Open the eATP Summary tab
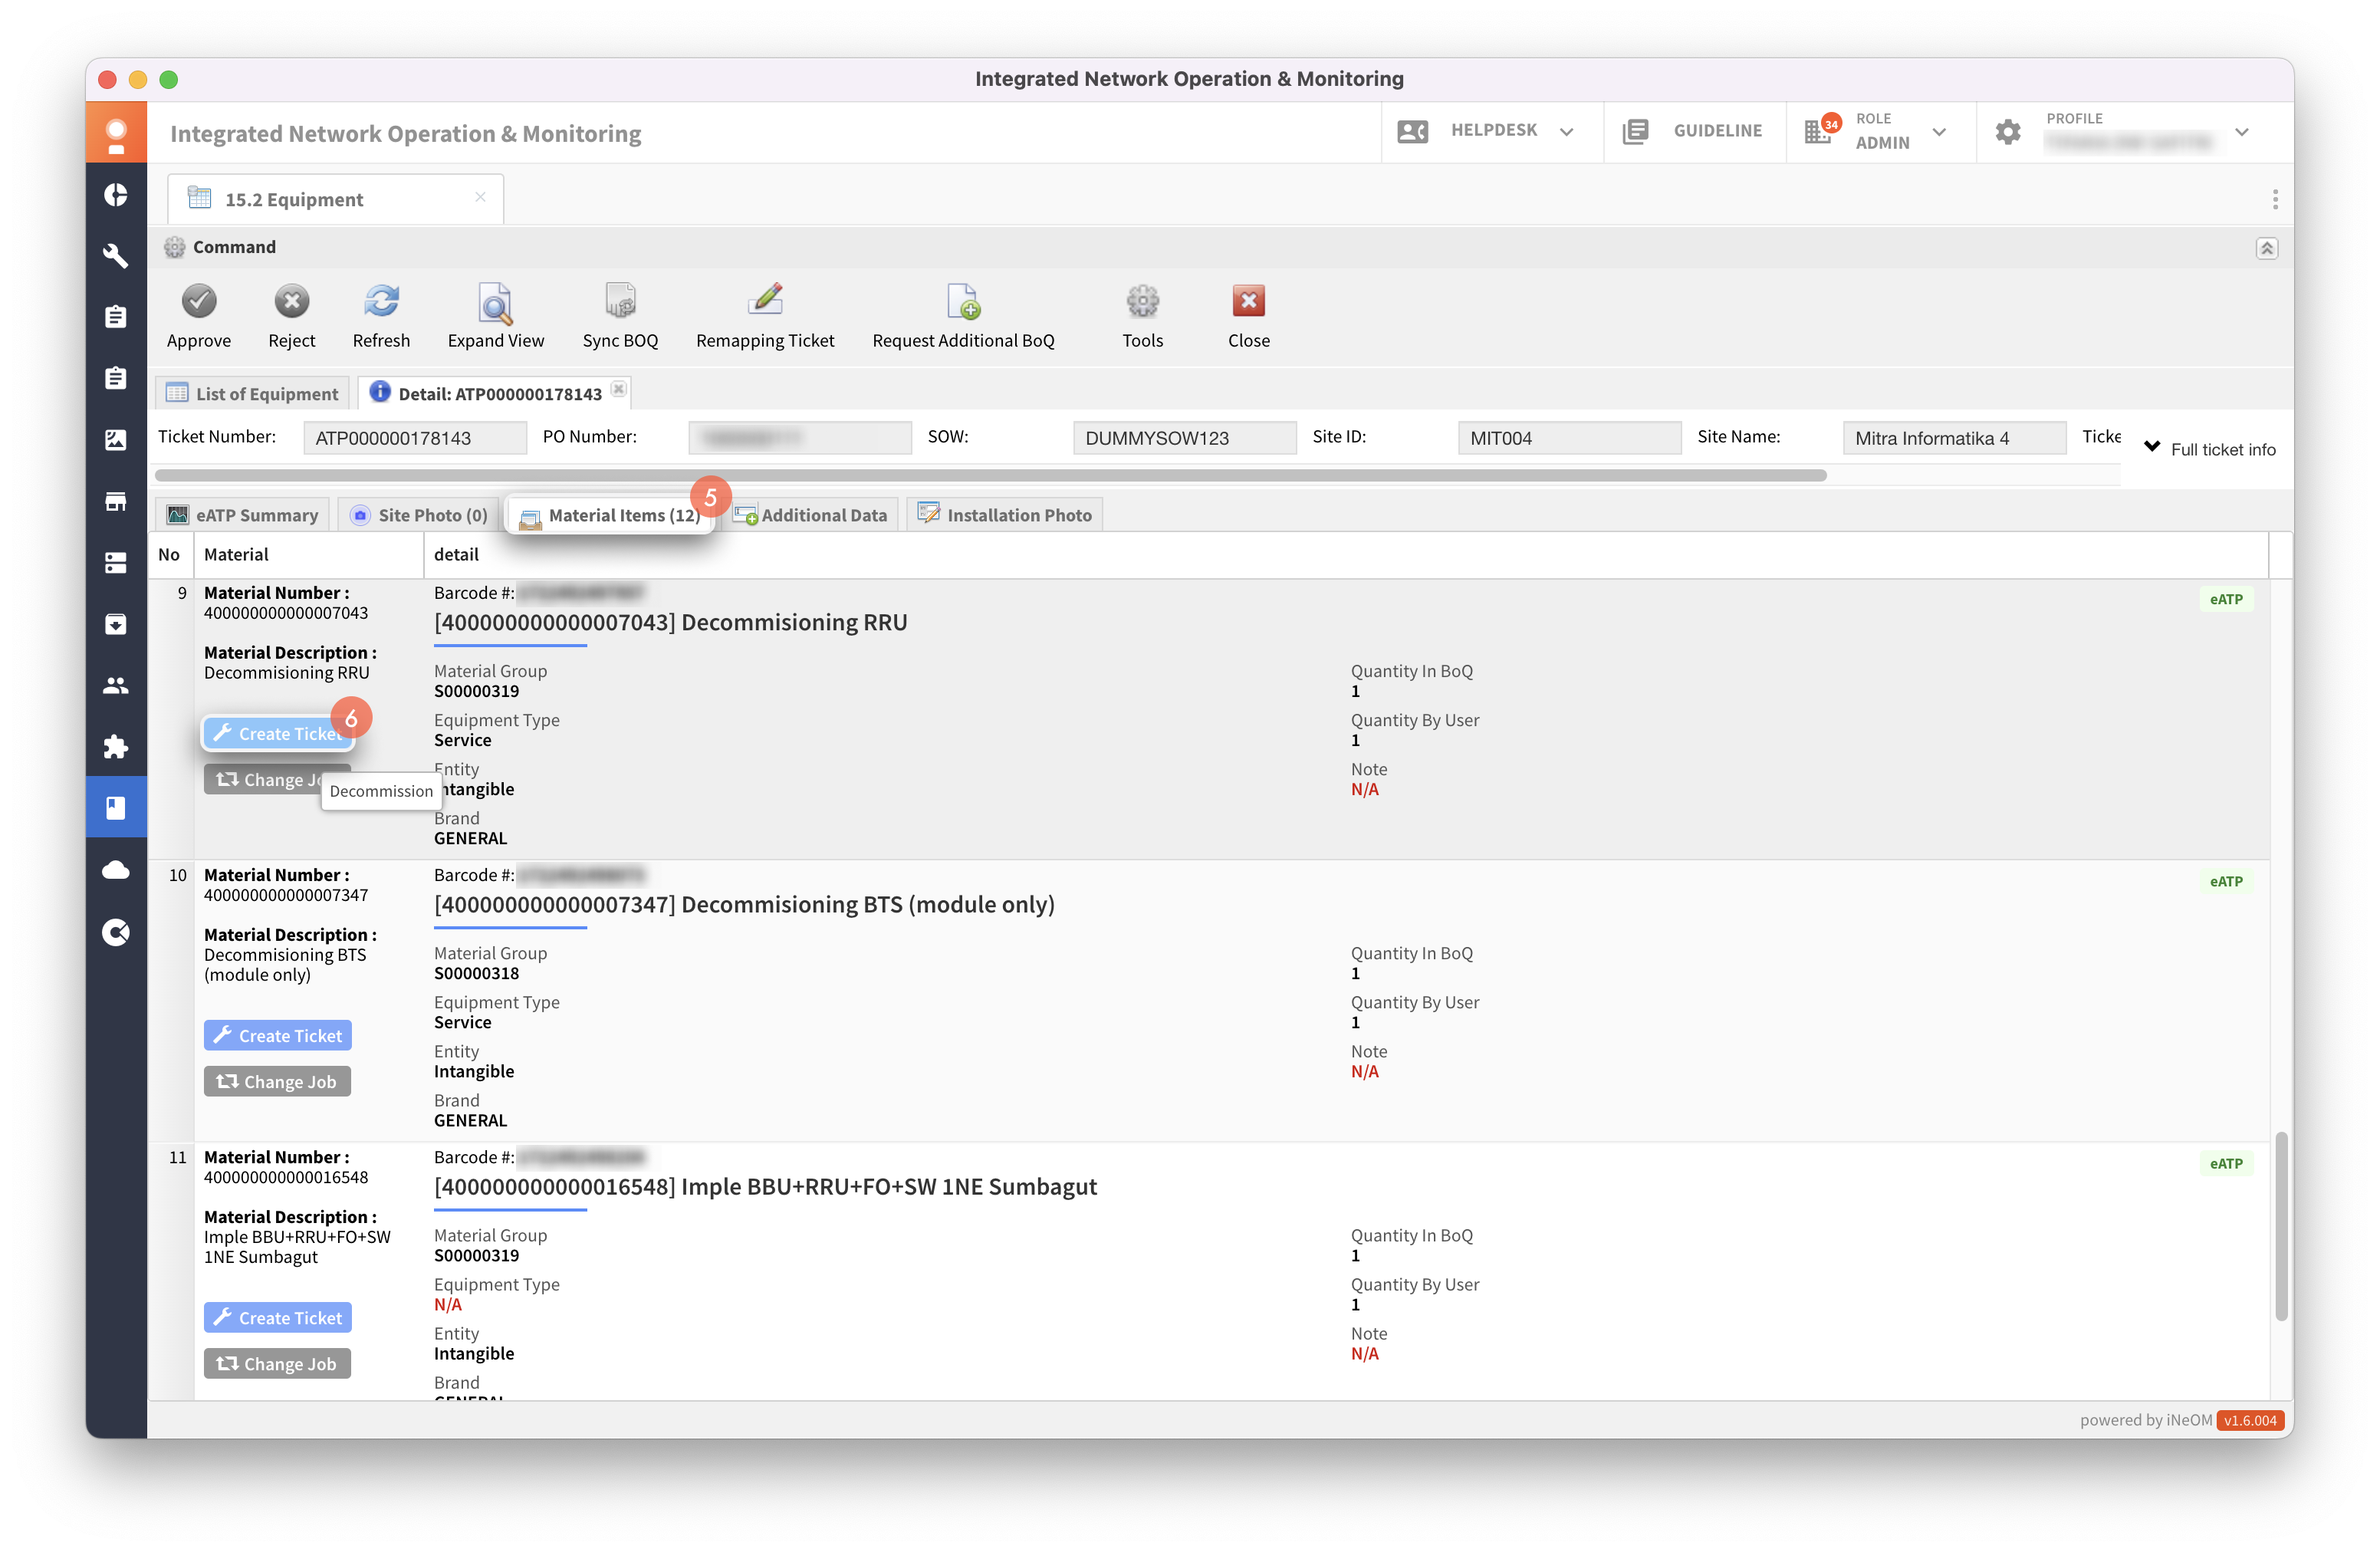Viewport: 2380px width, 1552px height. [x=243, y=515]
